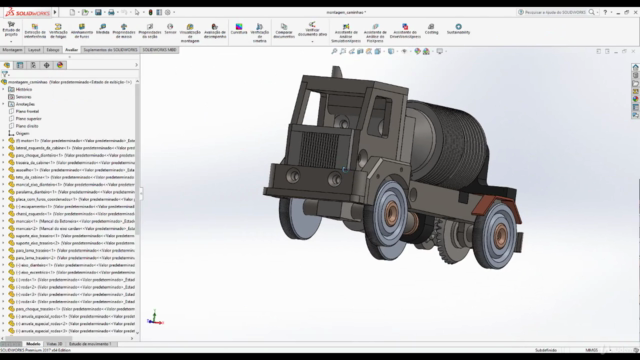Open Verificar documento ativo dropdown arrow
640x360 pixels.
pyautogui.click(x=312, y=42)
